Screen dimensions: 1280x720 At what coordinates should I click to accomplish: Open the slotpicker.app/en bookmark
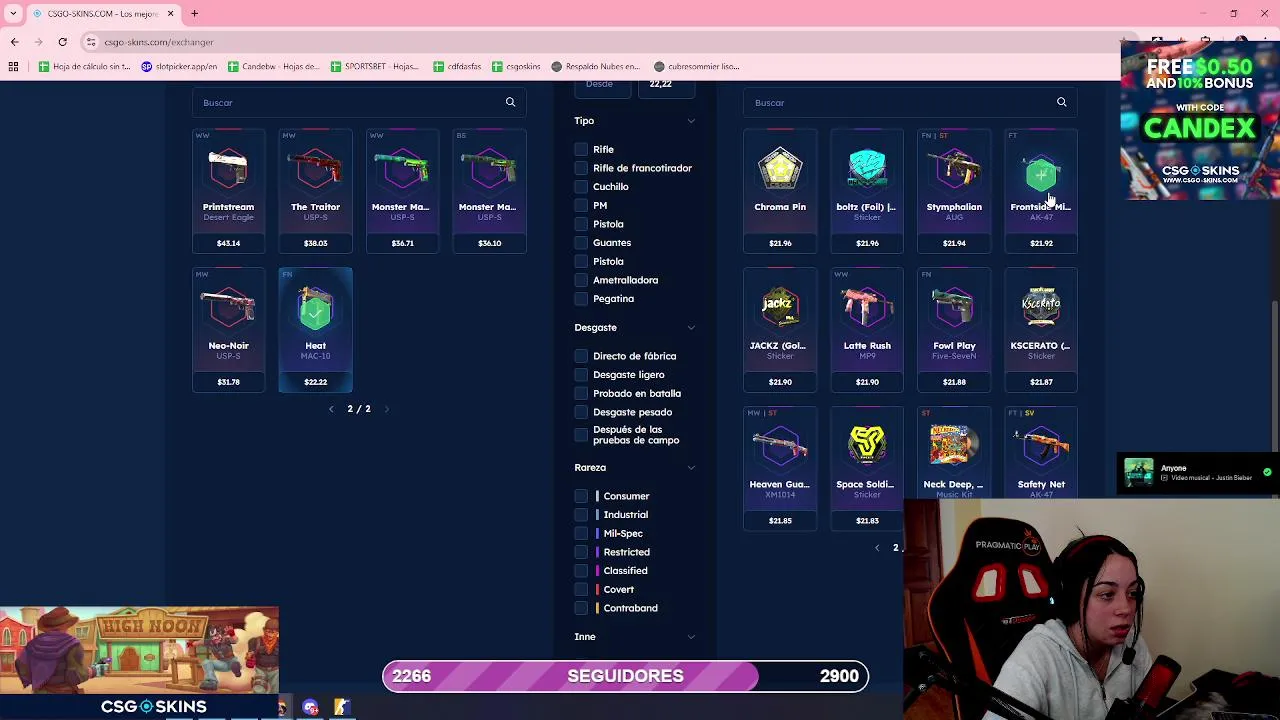pyautogui.click(x=179, y=66)
